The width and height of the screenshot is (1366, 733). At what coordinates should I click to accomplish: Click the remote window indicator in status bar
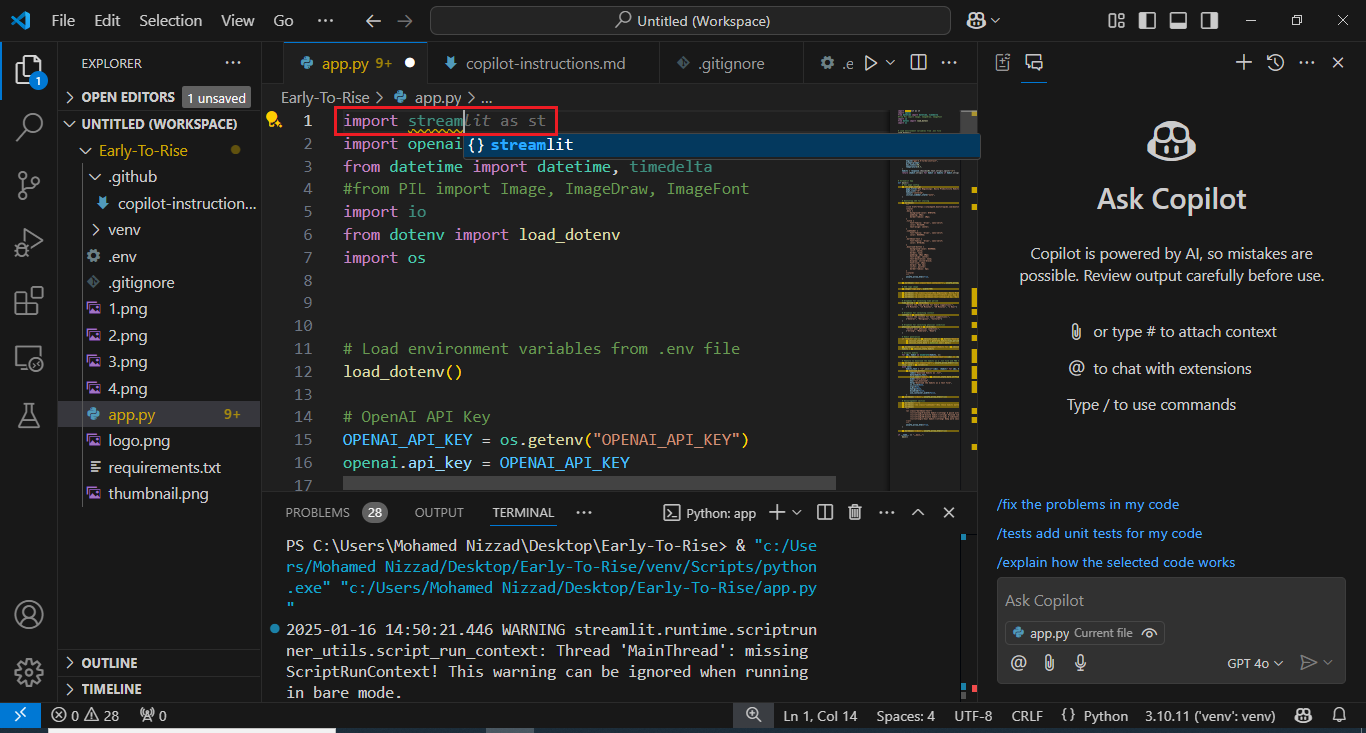tap(20, 715)
